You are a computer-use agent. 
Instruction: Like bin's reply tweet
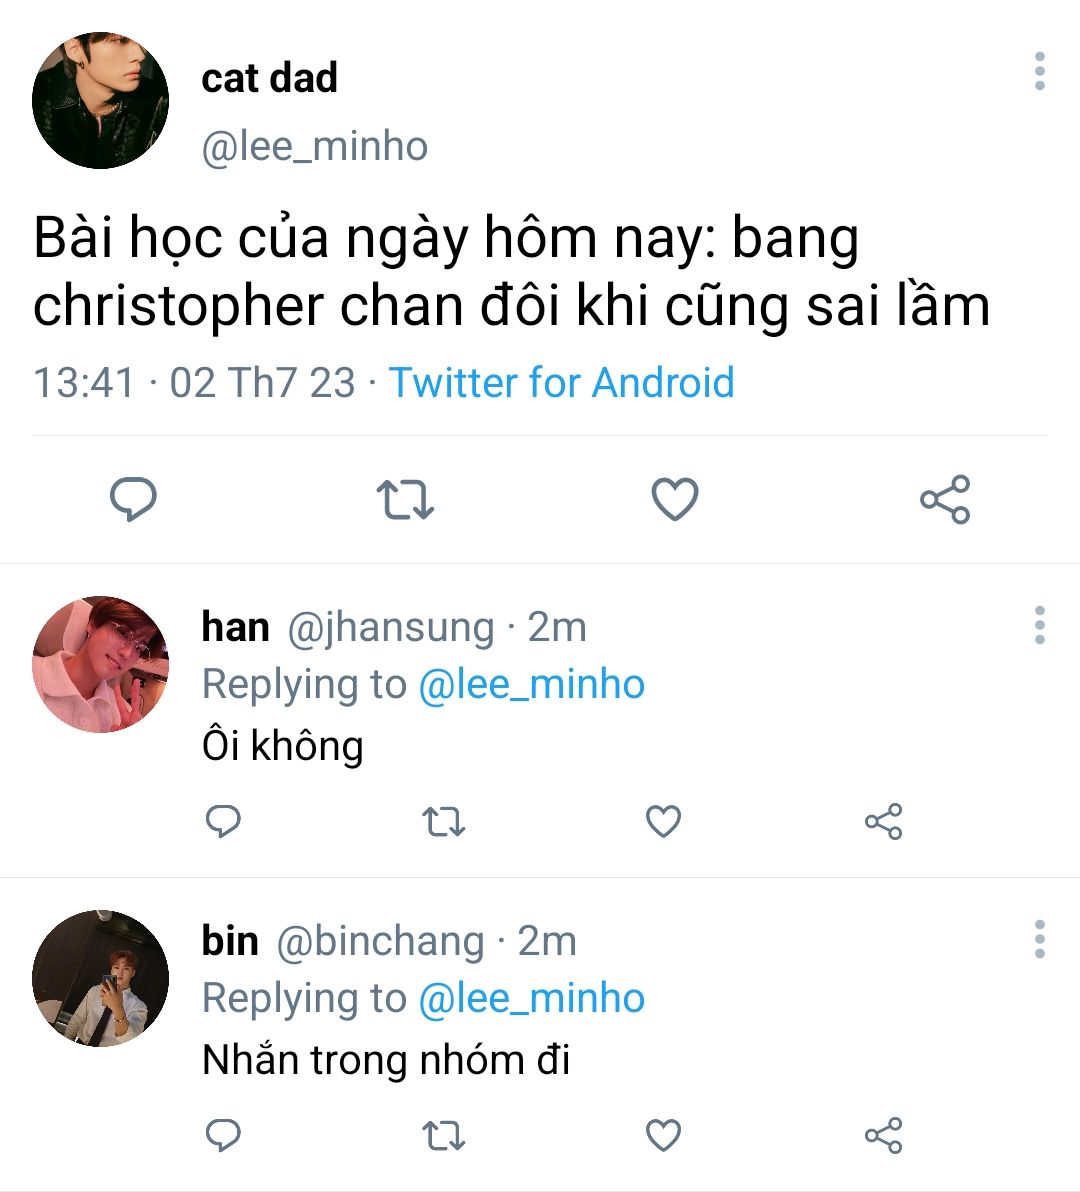[663, 1135]
